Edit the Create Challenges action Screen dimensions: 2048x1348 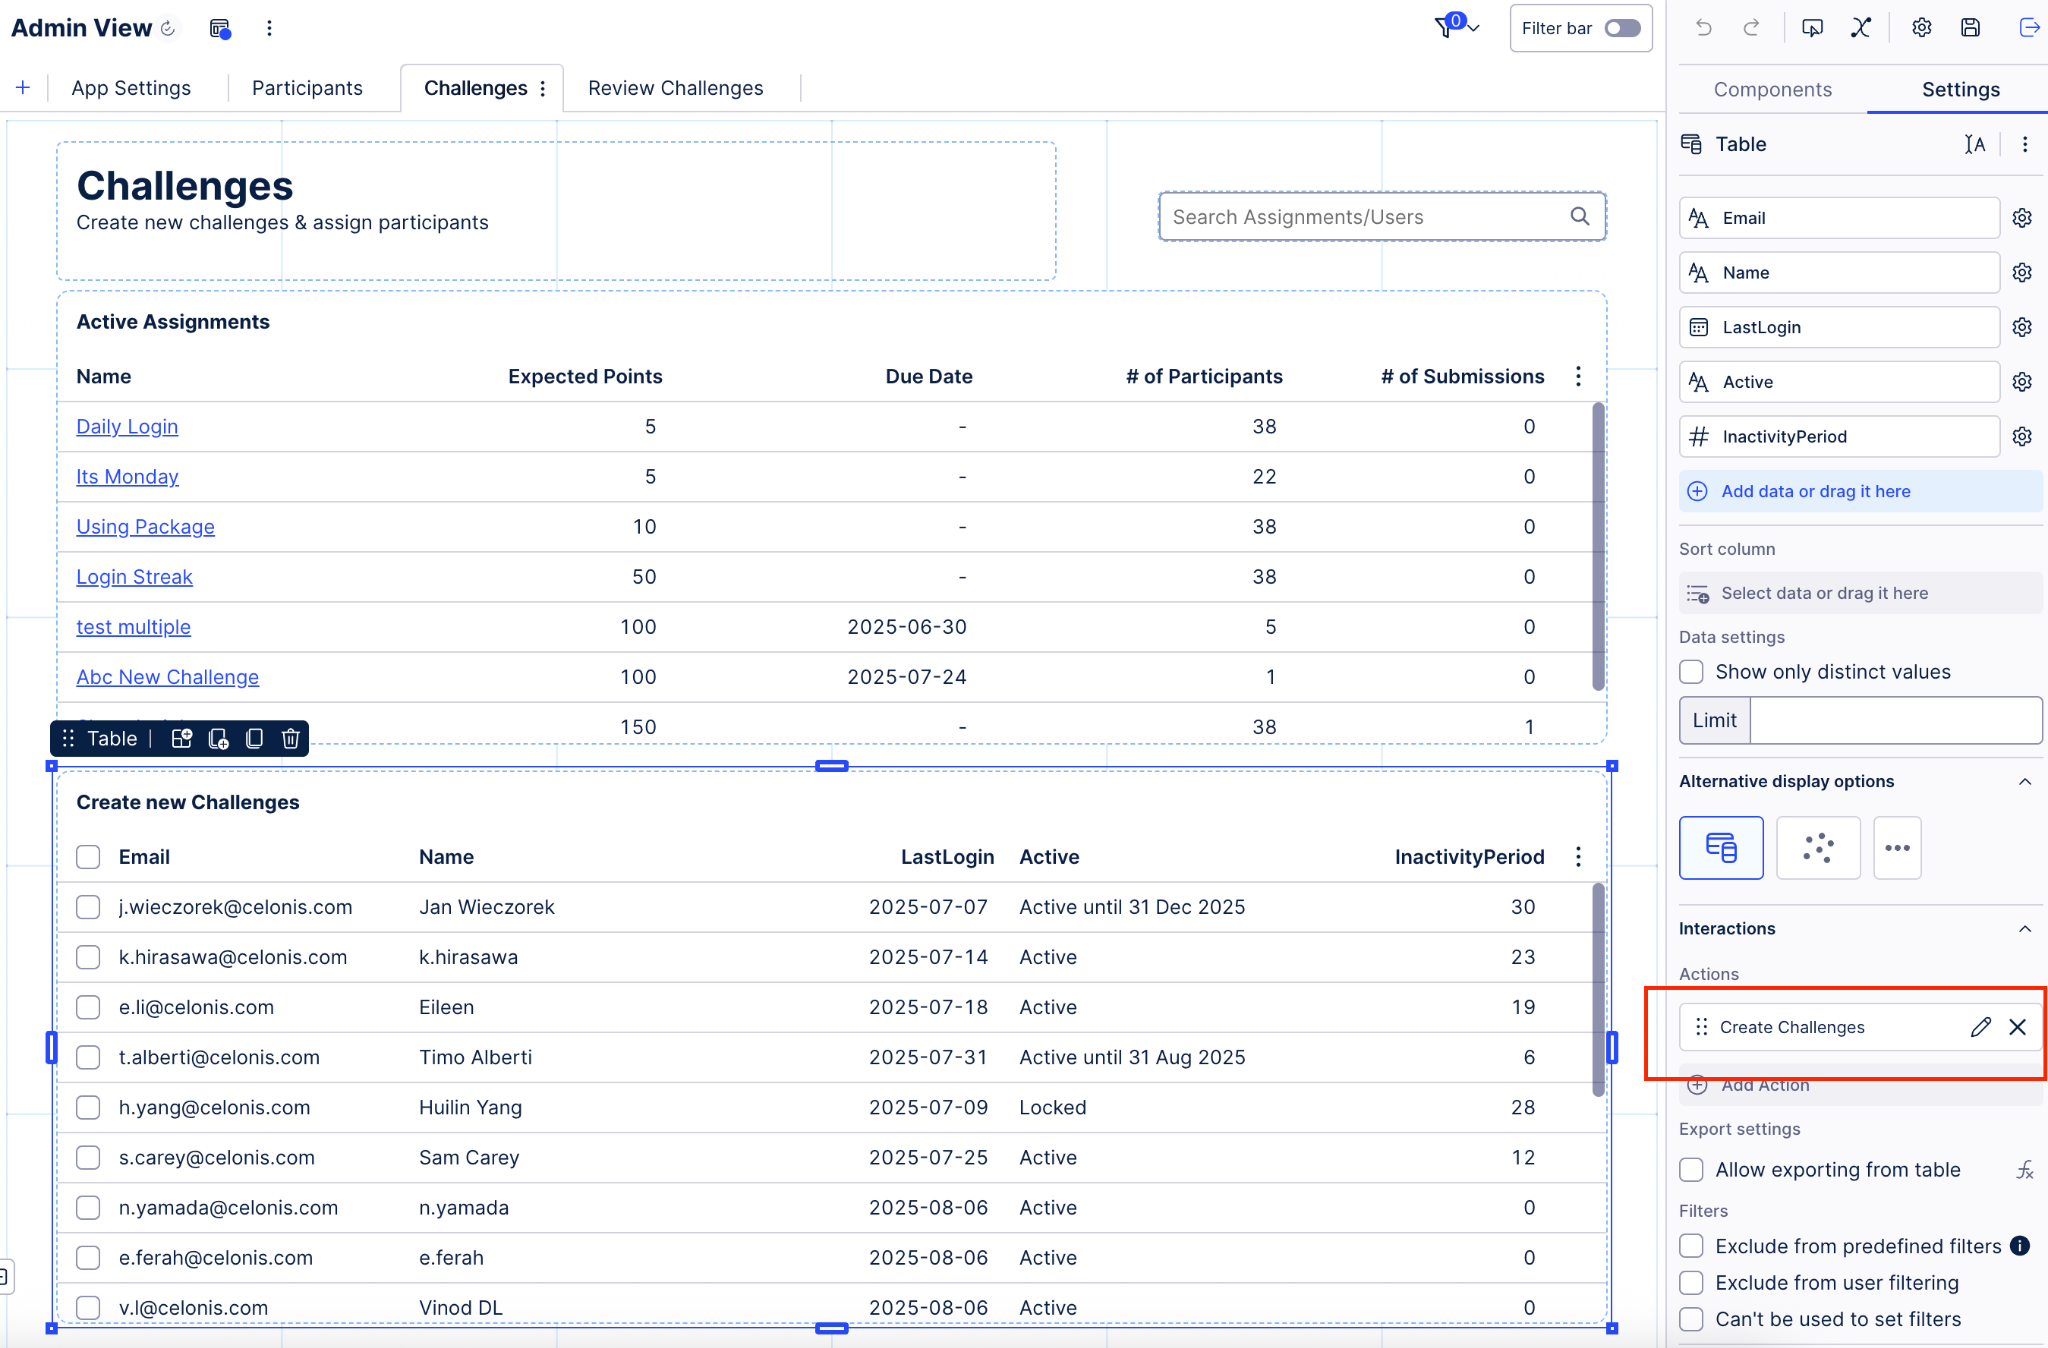click(1980, 1027)
